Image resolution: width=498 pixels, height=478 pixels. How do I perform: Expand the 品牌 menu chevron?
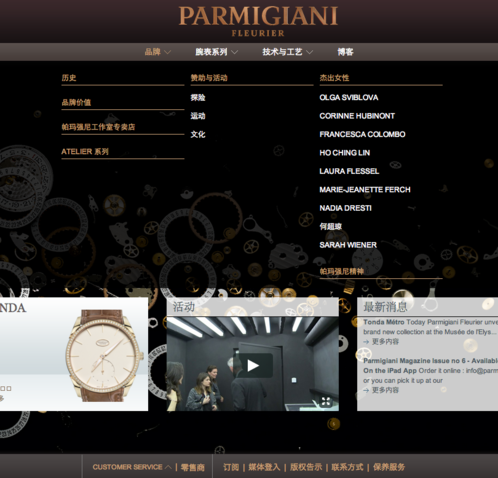pos(168,52)
